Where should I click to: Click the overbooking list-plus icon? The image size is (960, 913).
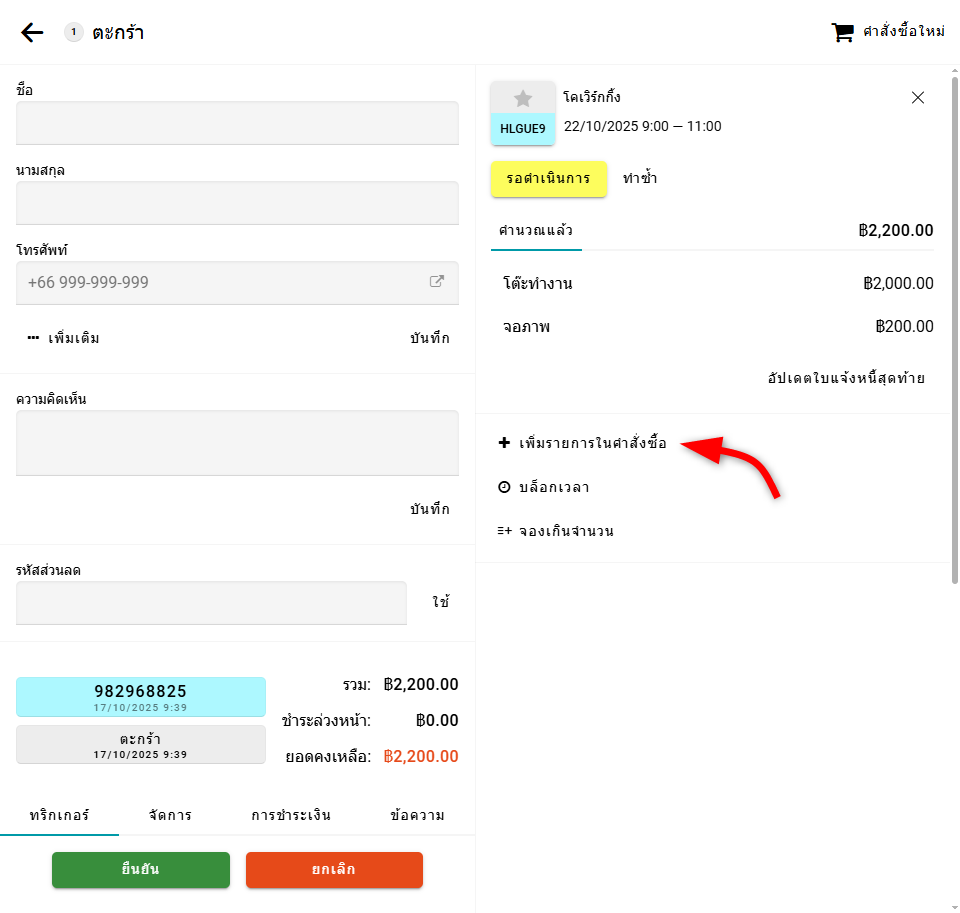[504, 531]
